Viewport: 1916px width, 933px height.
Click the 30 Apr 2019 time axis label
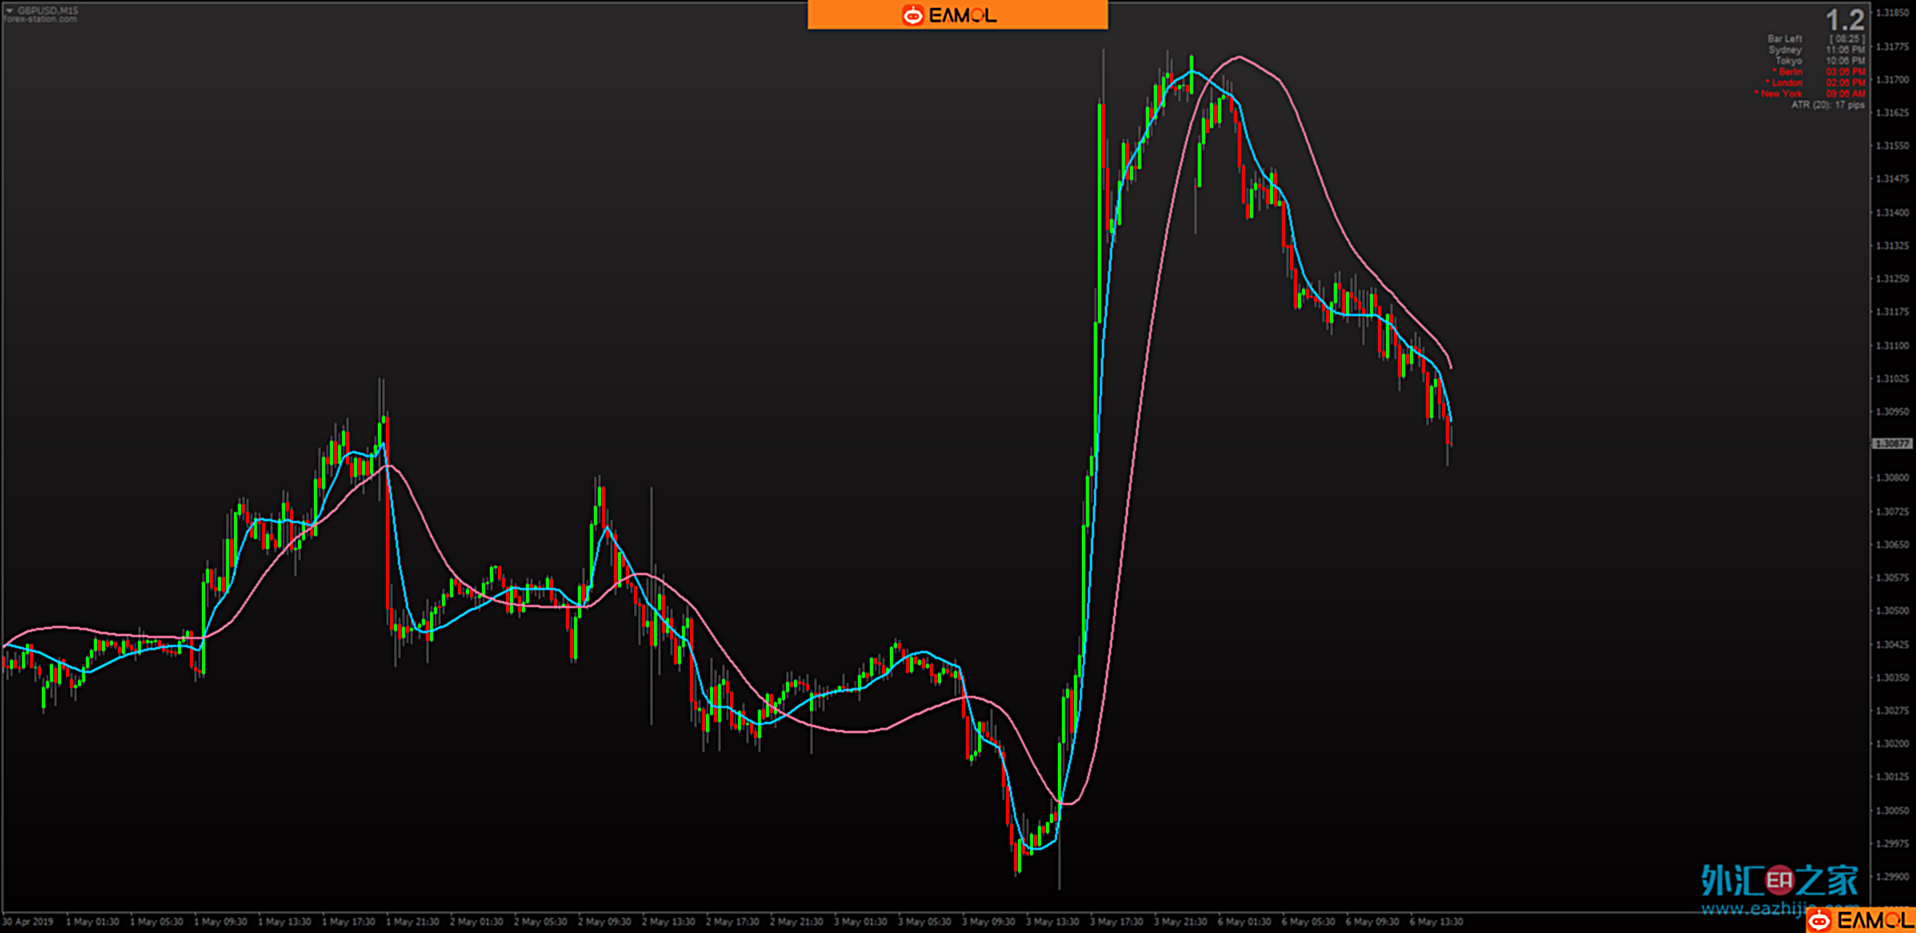click(28, 922)
